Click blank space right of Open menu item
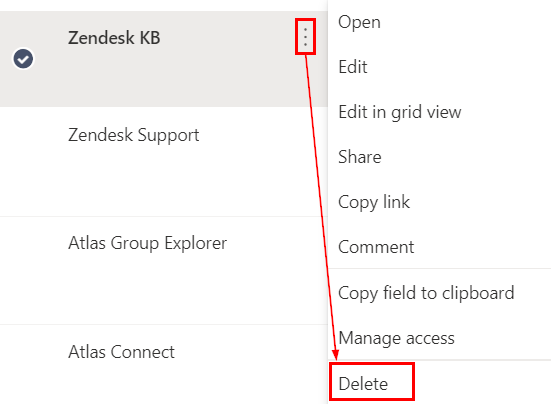Screen dimensions: 551x404 [464, 22]
